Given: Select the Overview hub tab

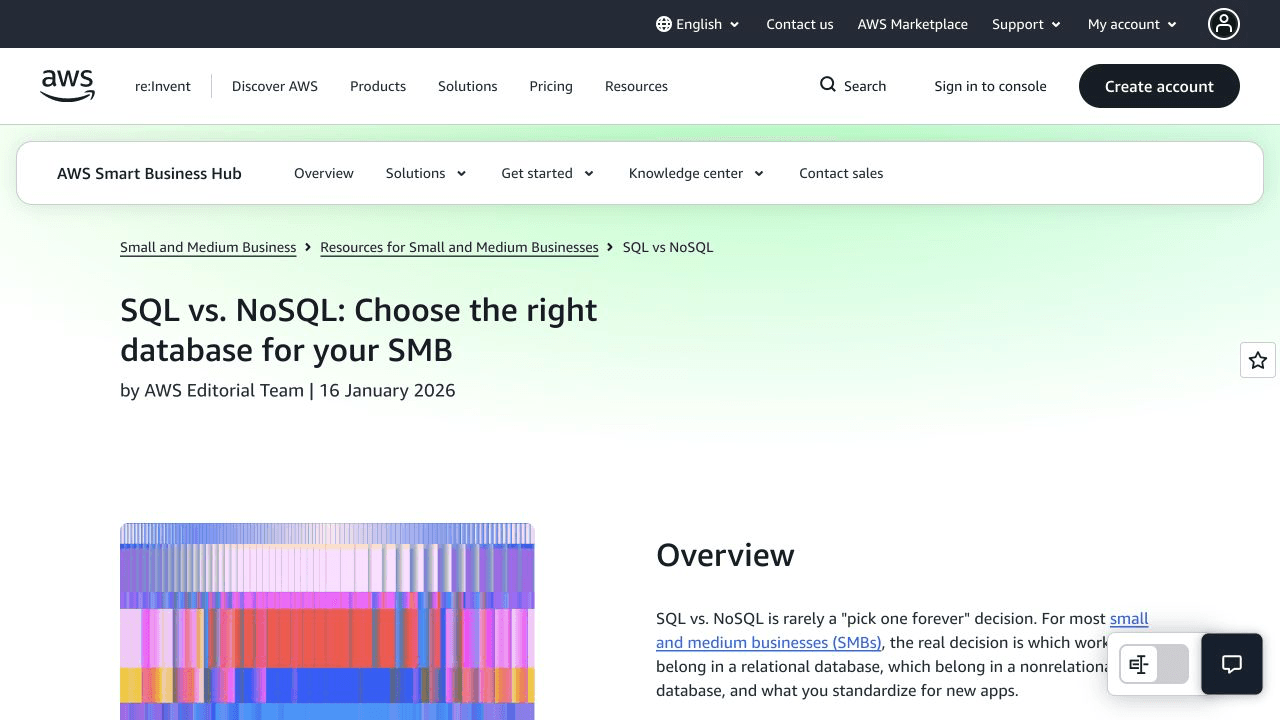Looking at the screenshot, I should pyautogui.click(x=324, y=173).
